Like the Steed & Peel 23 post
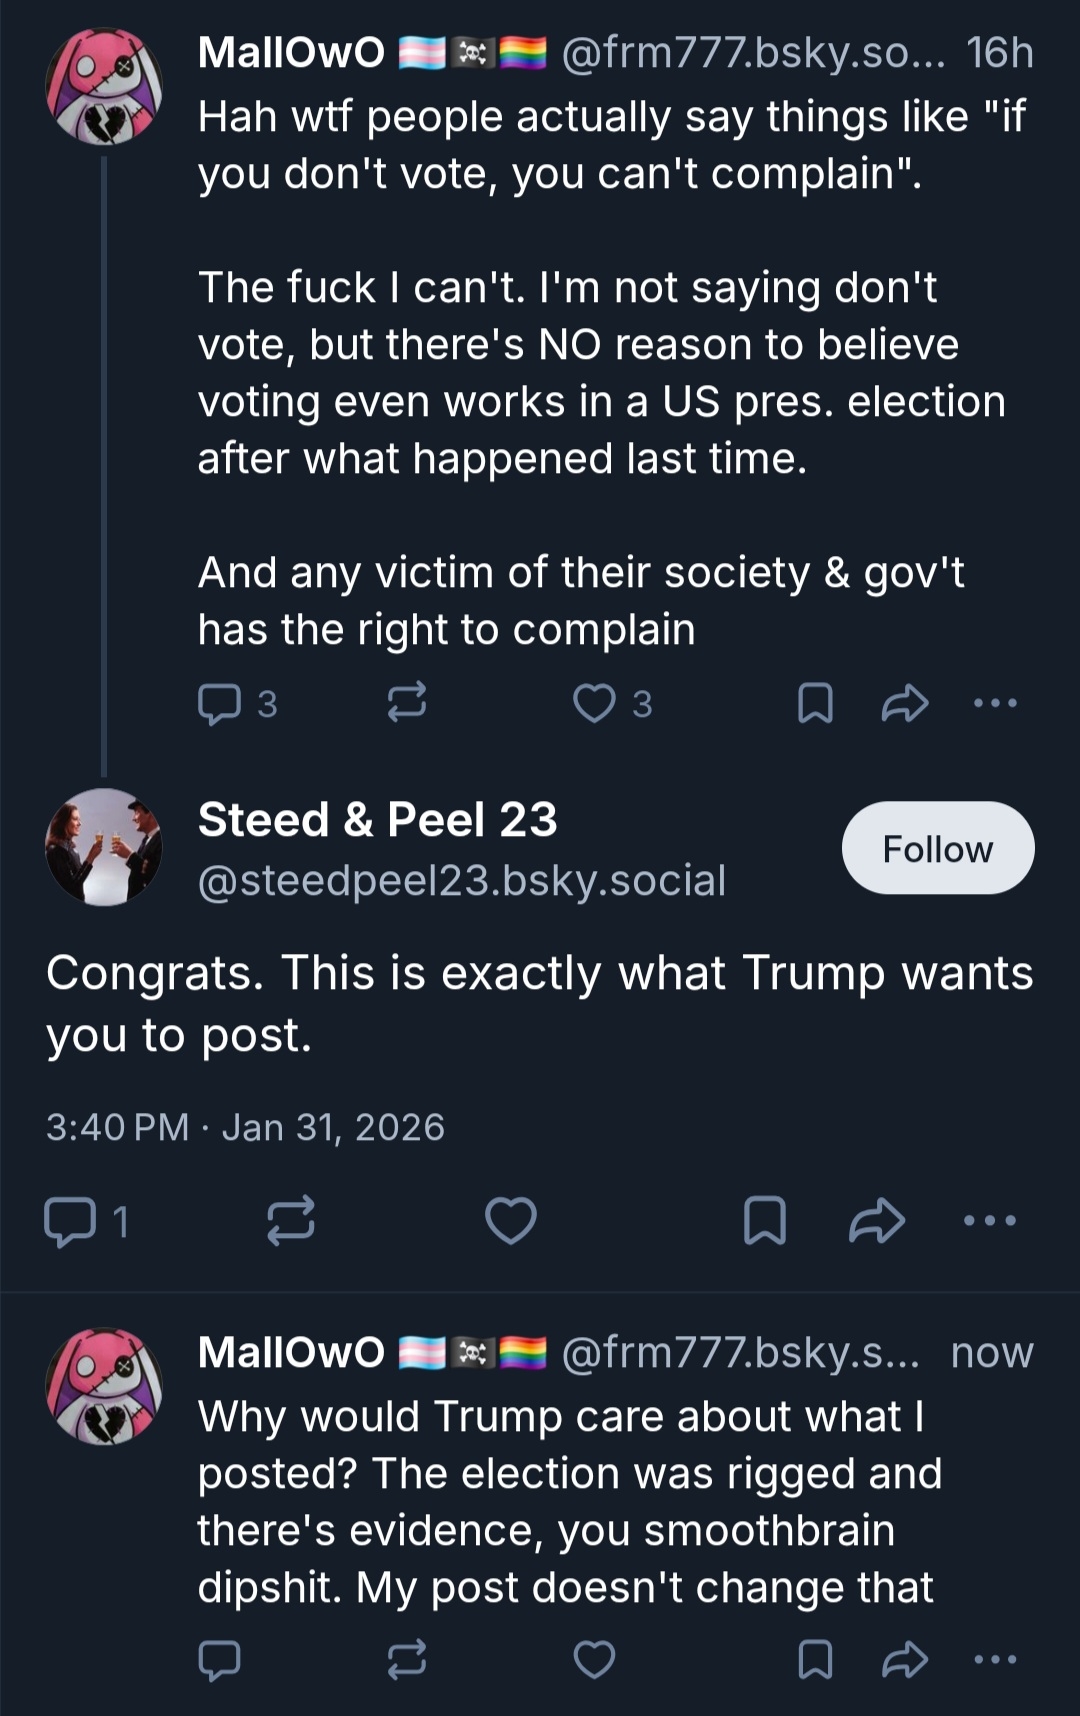 tap(510, 1221)
